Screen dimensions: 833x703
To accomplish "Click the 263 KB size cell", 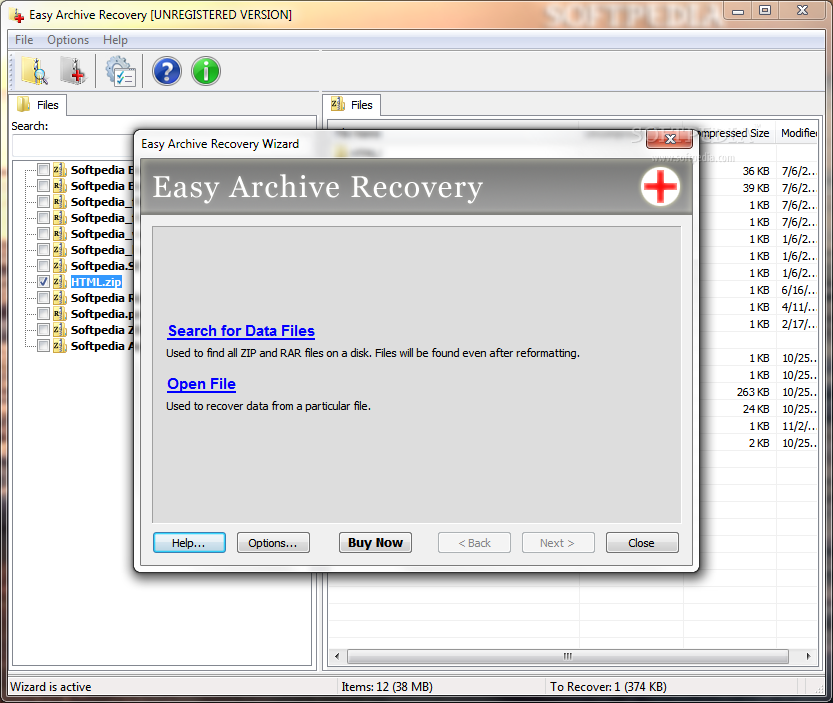I will (x=753, y=392).
